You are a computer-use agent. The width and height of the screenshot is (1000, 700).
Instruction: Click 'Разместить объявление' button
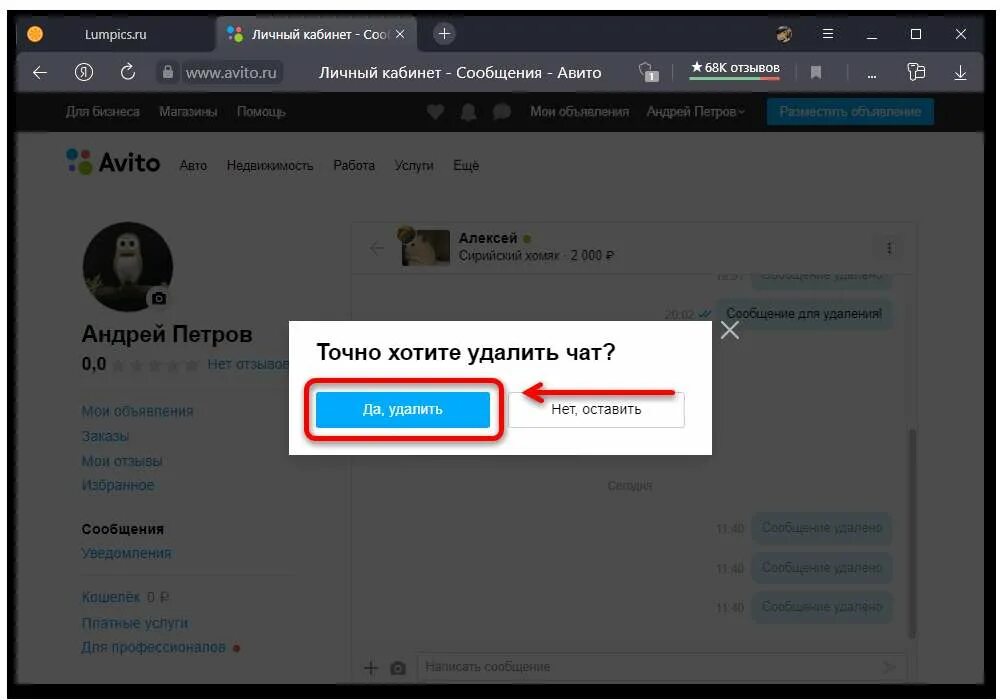850,112
